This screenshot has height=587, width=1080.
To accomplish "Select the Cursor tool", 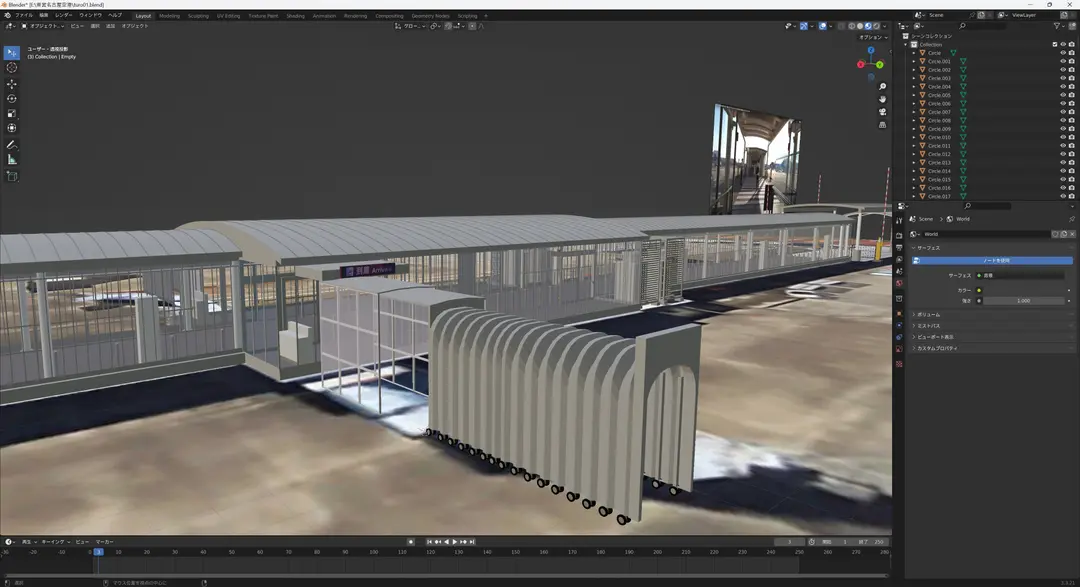I will pos(12,68).
